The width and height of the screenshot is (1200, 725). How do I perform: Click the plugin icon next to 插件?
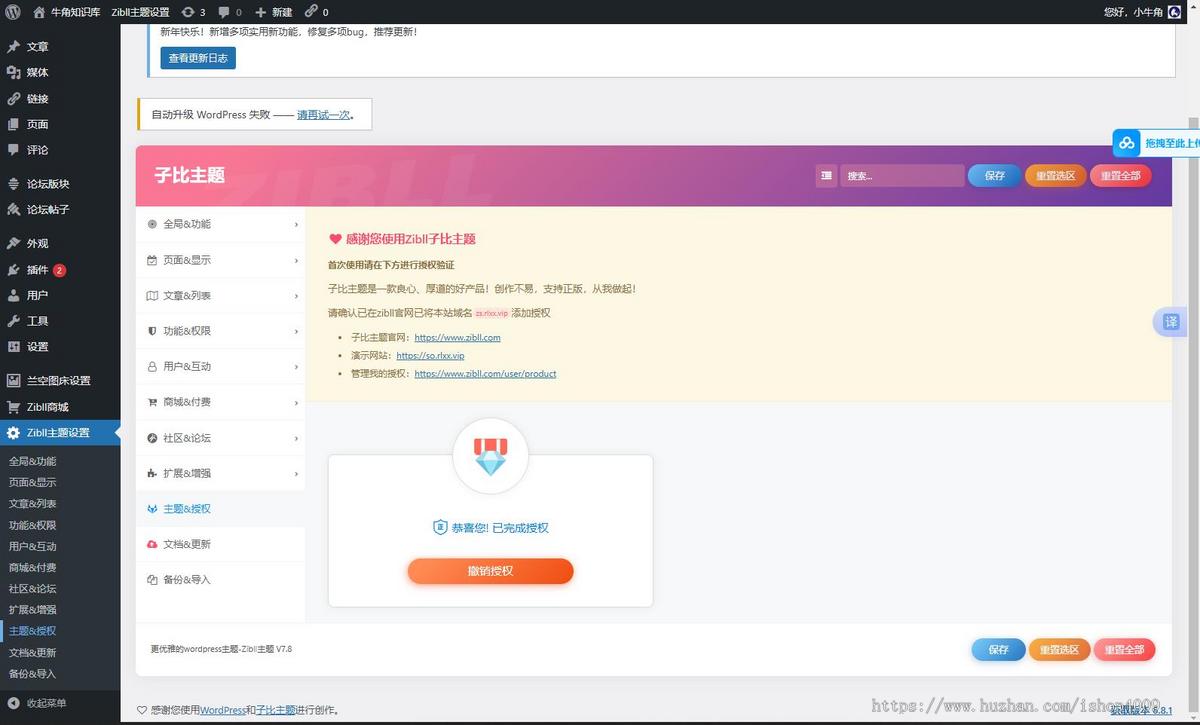tap(13, 270)
